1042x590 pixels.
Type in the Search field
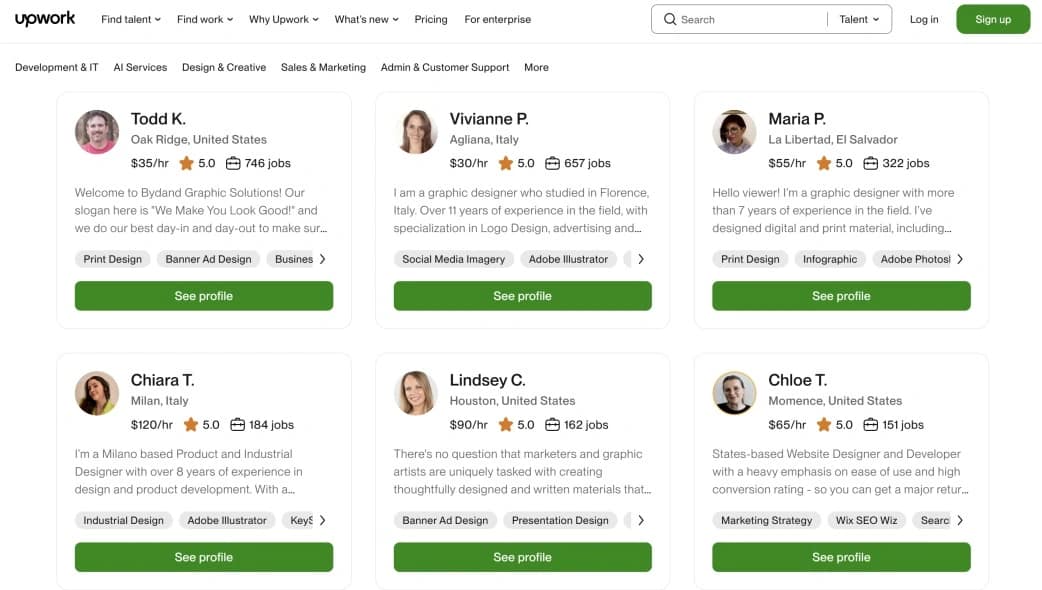[750, 19]
